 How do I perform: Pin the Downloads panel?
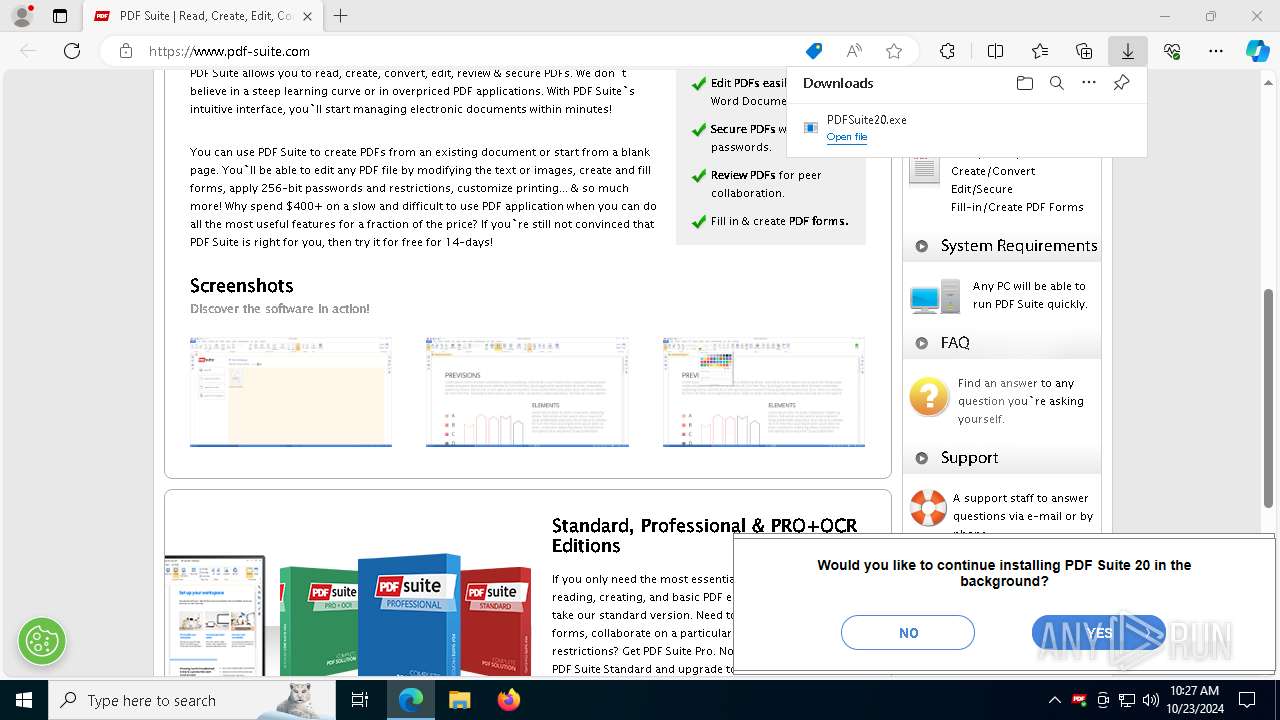pos(1121,83)
